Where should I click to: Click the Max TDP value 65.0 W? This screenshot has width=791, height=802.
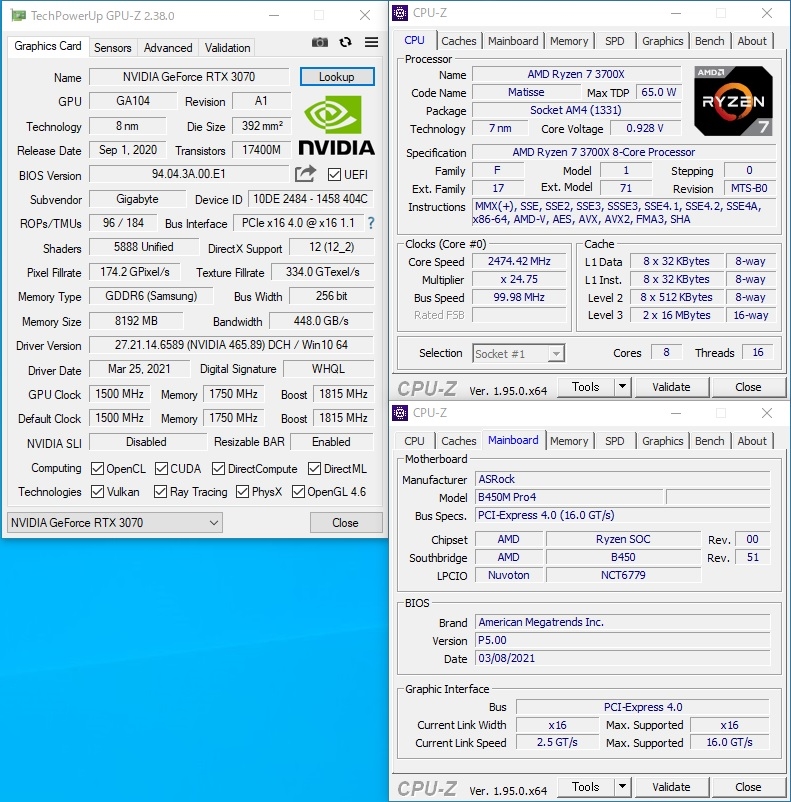tap(658, 92)
